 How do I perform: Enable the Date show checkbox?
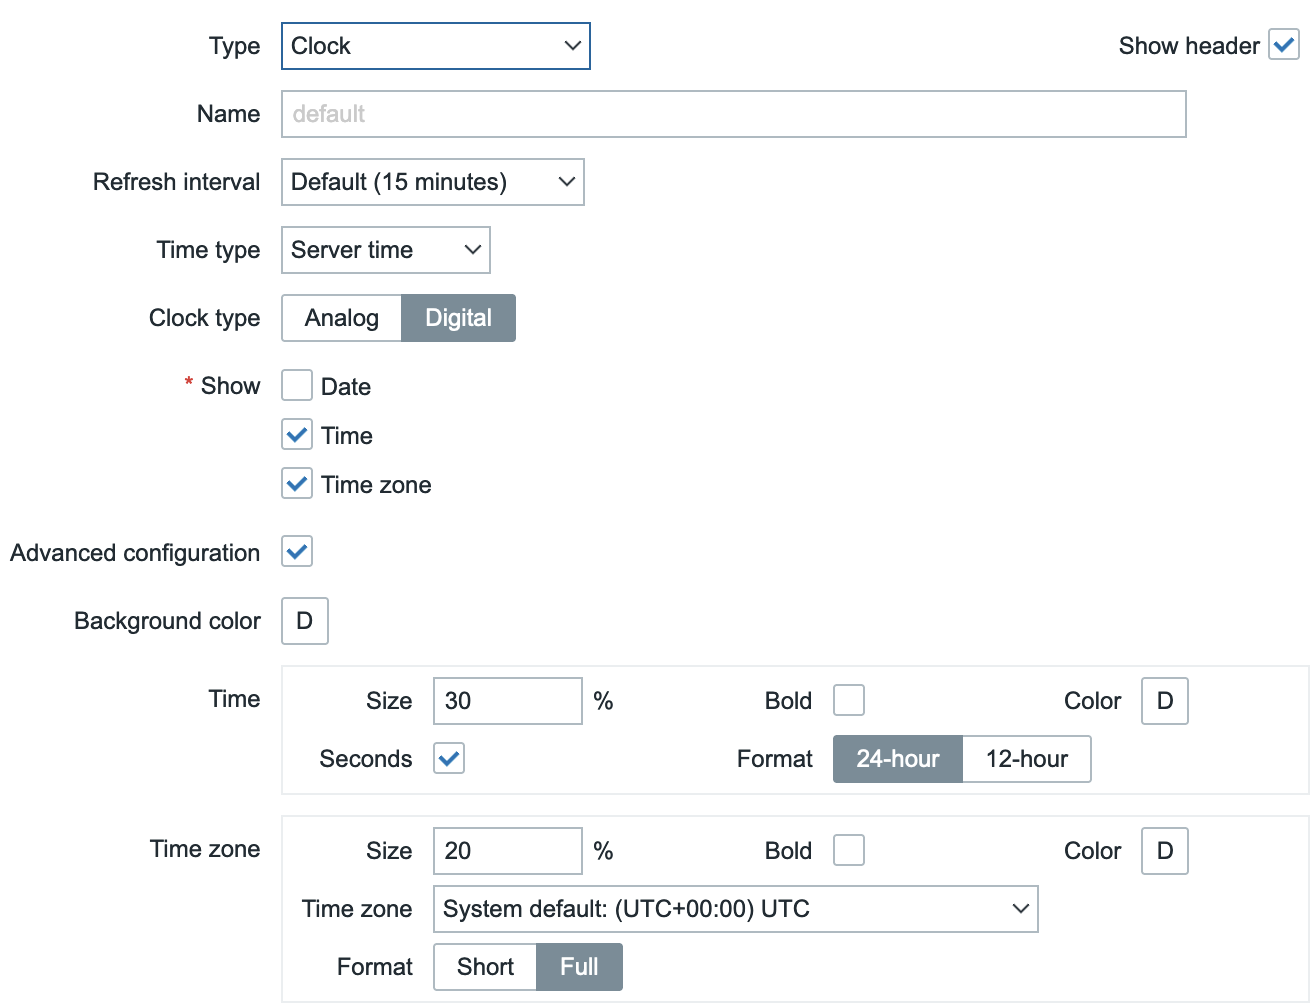click(x=297, y=386)
